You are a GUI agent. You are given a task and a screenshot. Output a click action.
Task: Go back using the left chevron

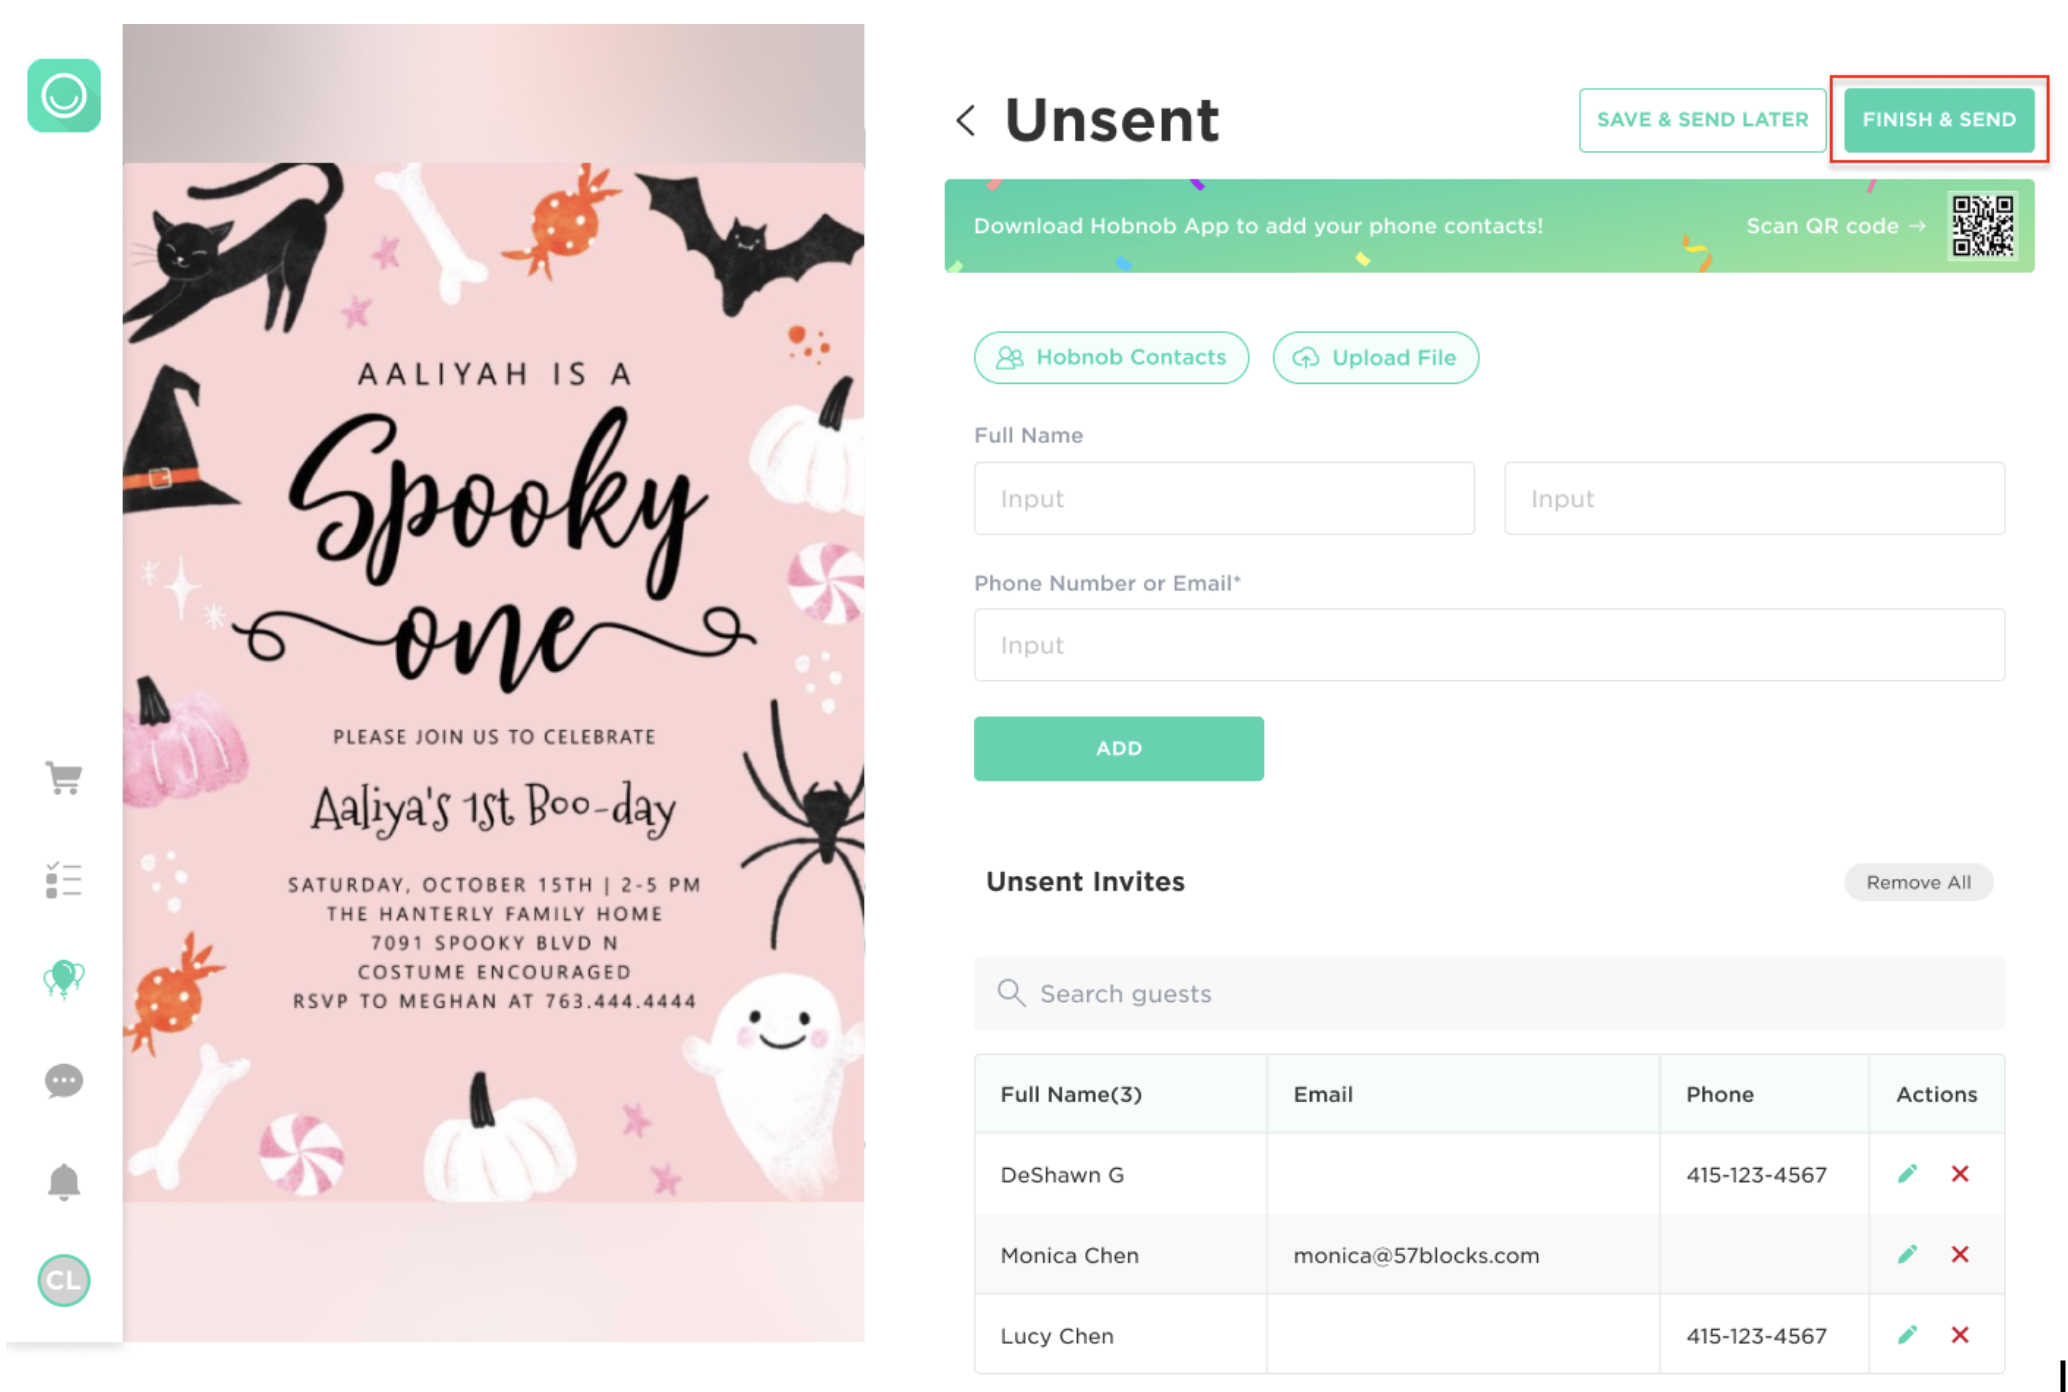[965, 121]
